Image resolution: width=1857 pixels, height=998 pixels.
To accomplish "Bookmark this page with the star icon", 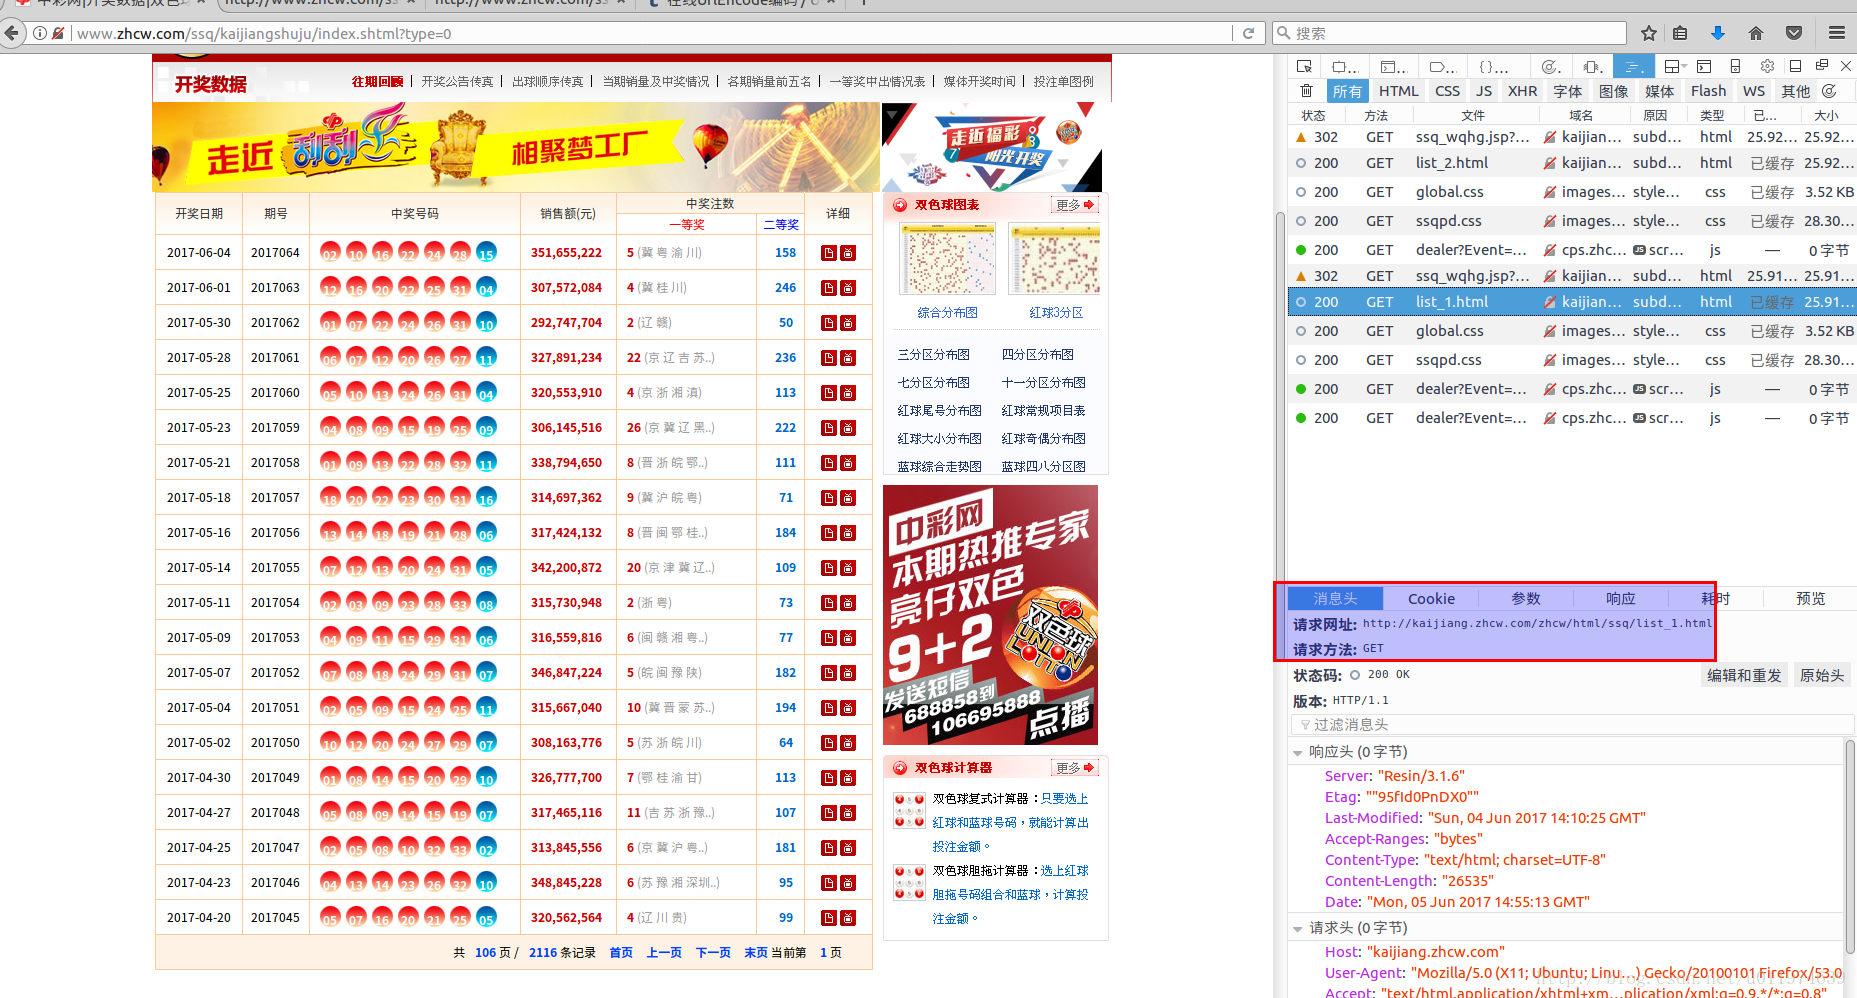I will coord(1648,33).
